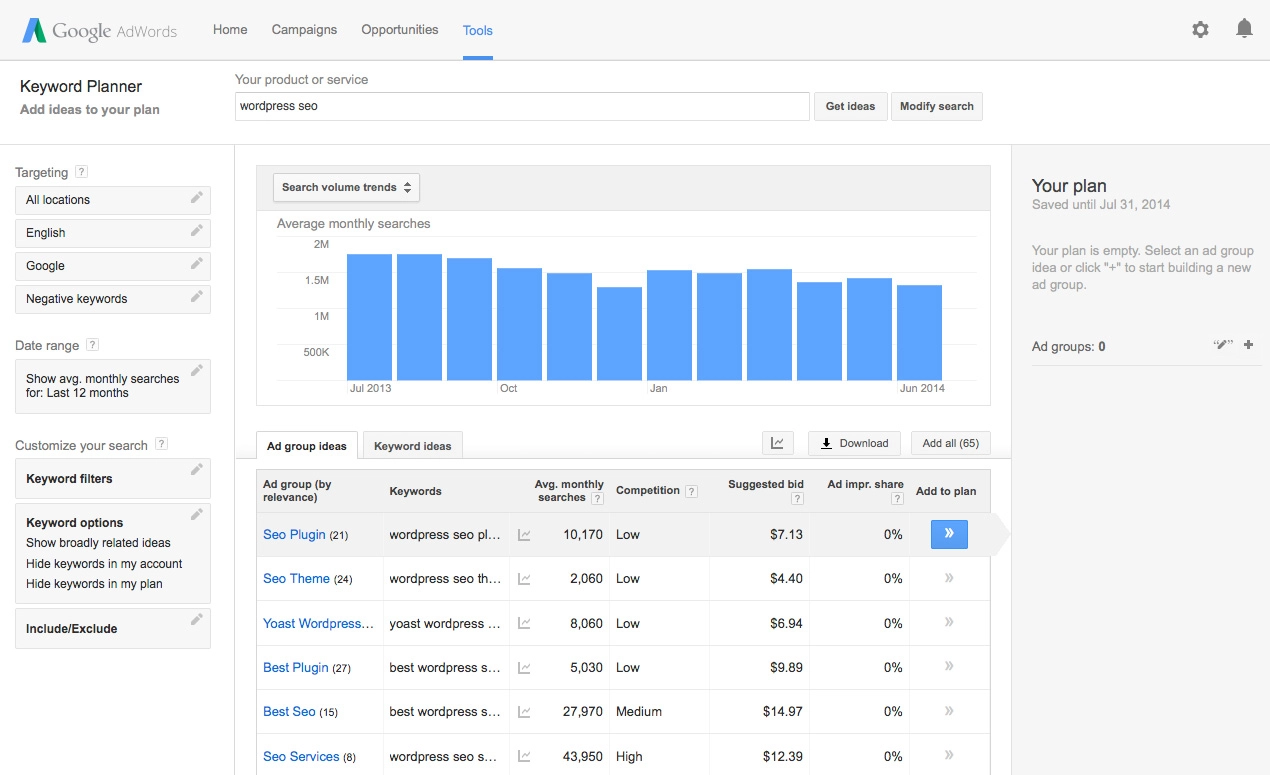Add Best Seo group to plan

tap(949, 711)
